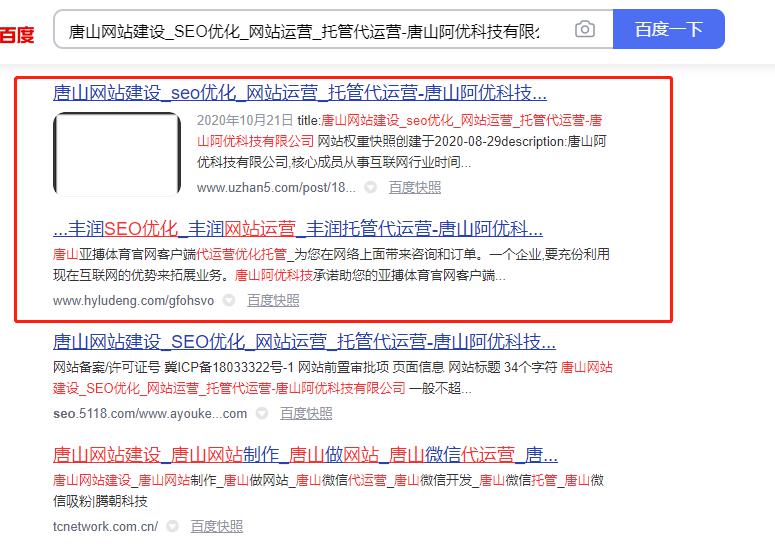
Task: Click the small icon beside the seo.5118.com URL
Action: (262, 413)
